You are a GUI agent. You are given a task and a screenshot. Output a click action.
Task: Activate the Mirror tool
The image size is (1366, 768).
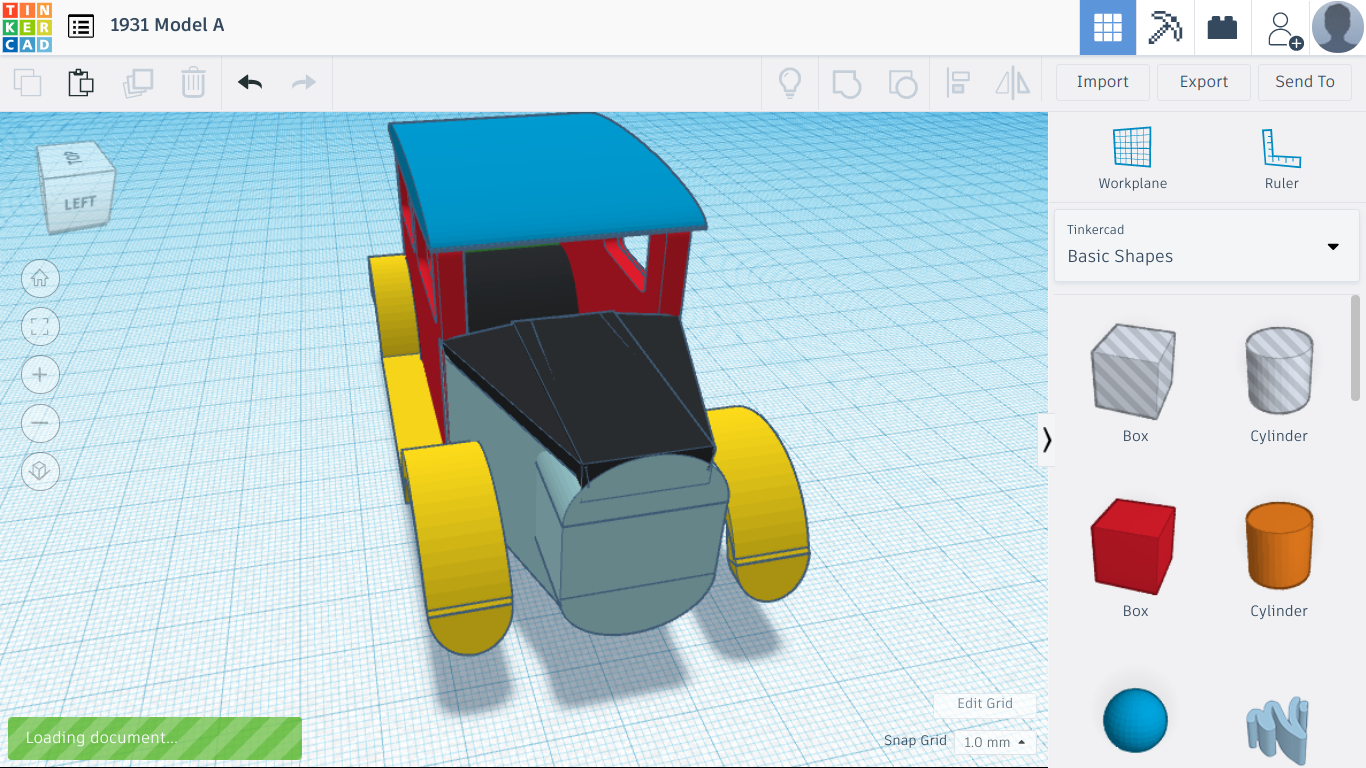pos(1011,83)
